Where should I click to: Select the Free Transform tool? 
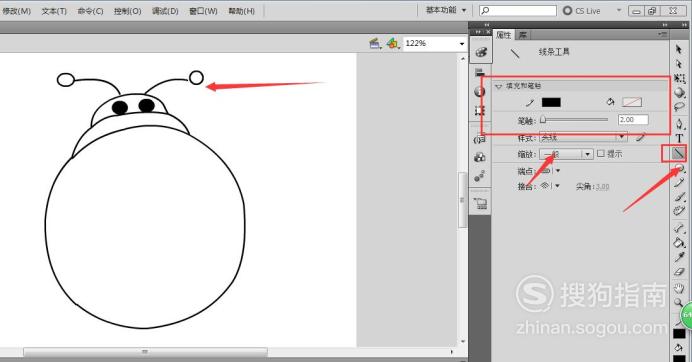679,79
